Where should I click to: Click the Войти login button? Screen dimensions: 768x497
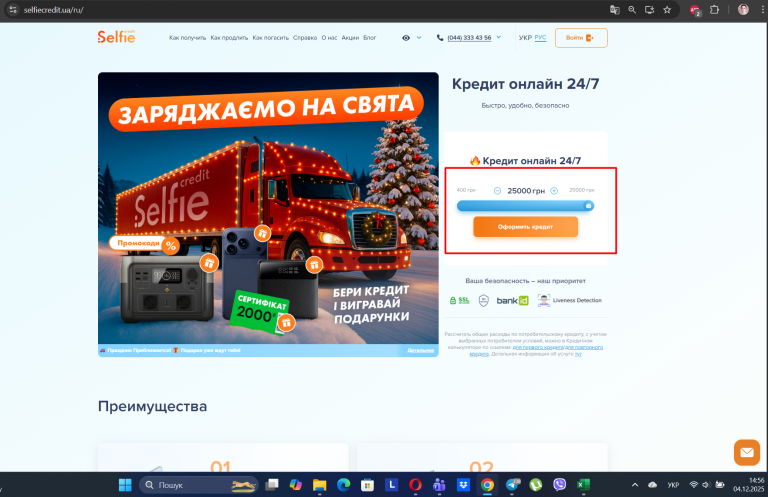click(581, 38)
